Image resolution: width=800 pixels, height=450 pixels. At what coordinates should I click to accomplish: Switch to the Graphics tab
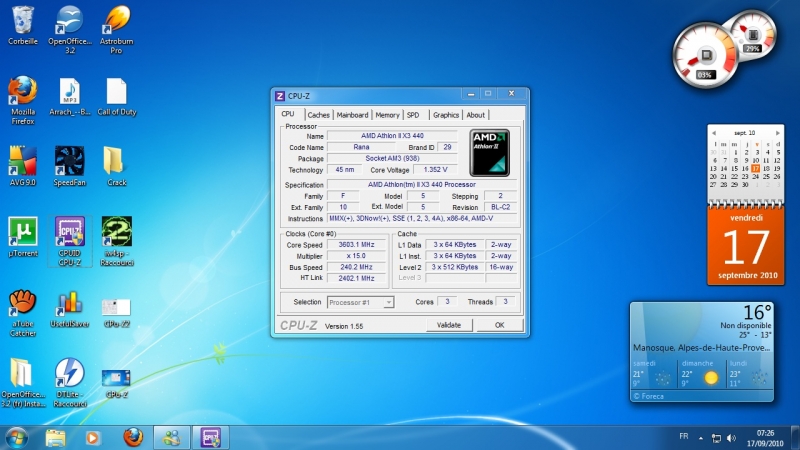click(446, 115)
